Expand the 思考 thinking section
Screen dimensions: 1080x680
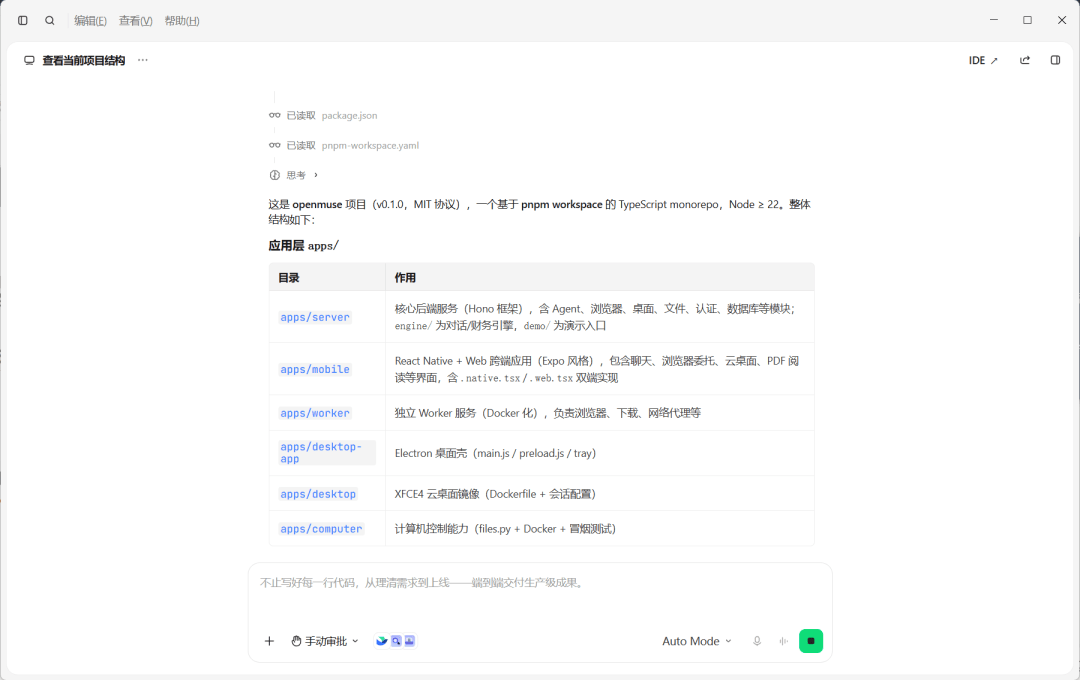(294, 175)
